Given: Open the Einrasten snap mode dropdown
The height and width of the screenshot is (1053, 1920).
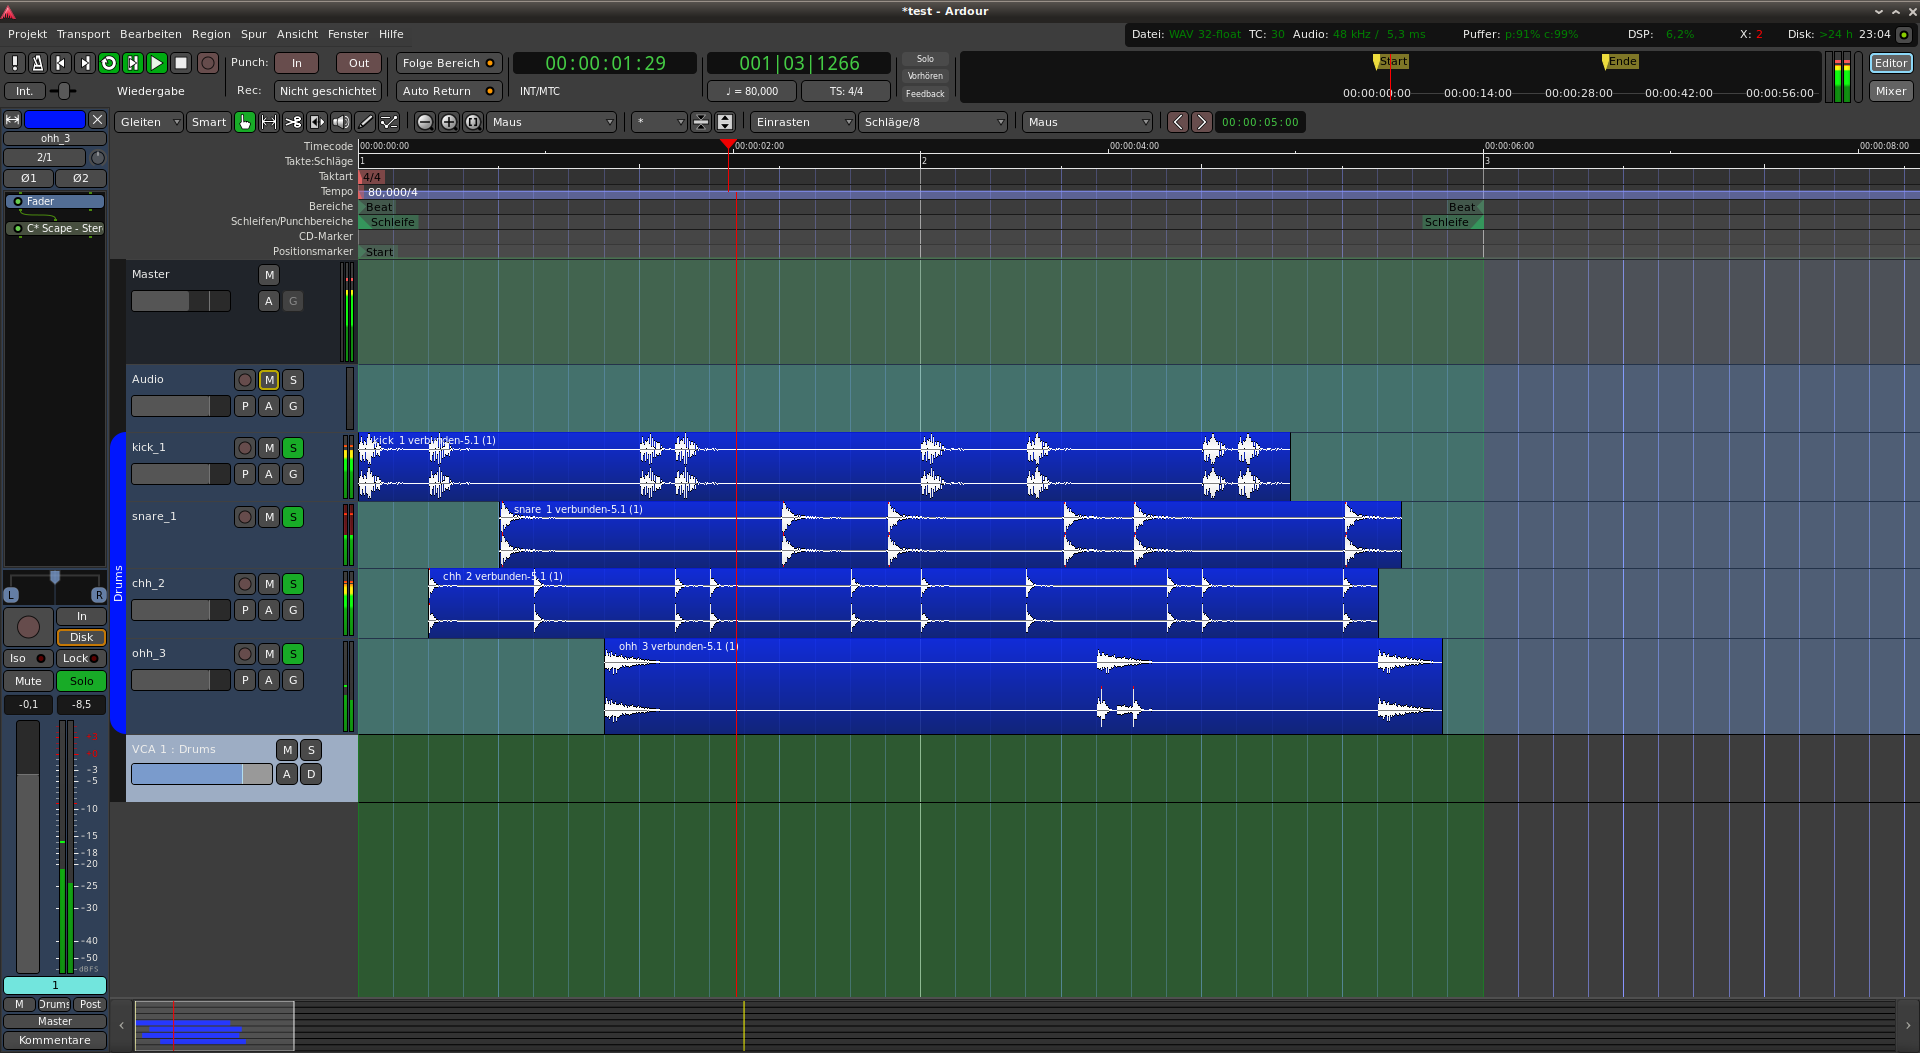Looking at the screenshot, I should 803,122.
